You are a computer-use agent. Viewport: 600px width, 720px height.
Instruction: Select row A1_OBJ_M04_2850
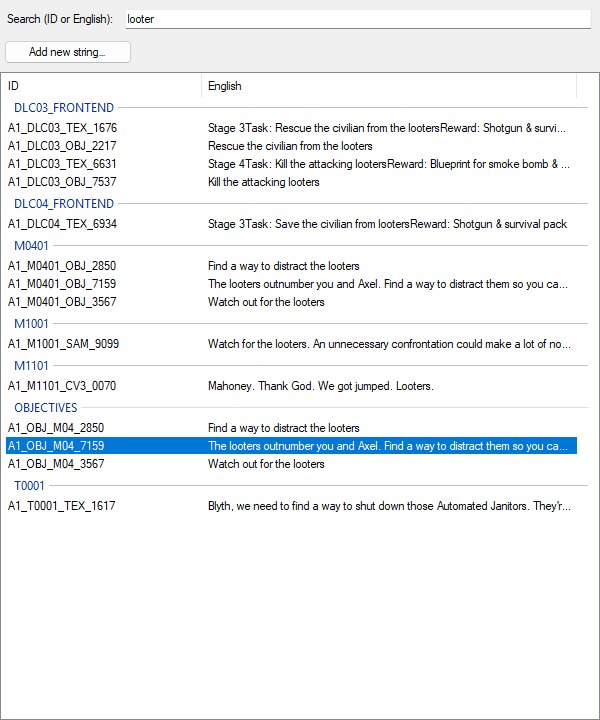tap(291, 428)
